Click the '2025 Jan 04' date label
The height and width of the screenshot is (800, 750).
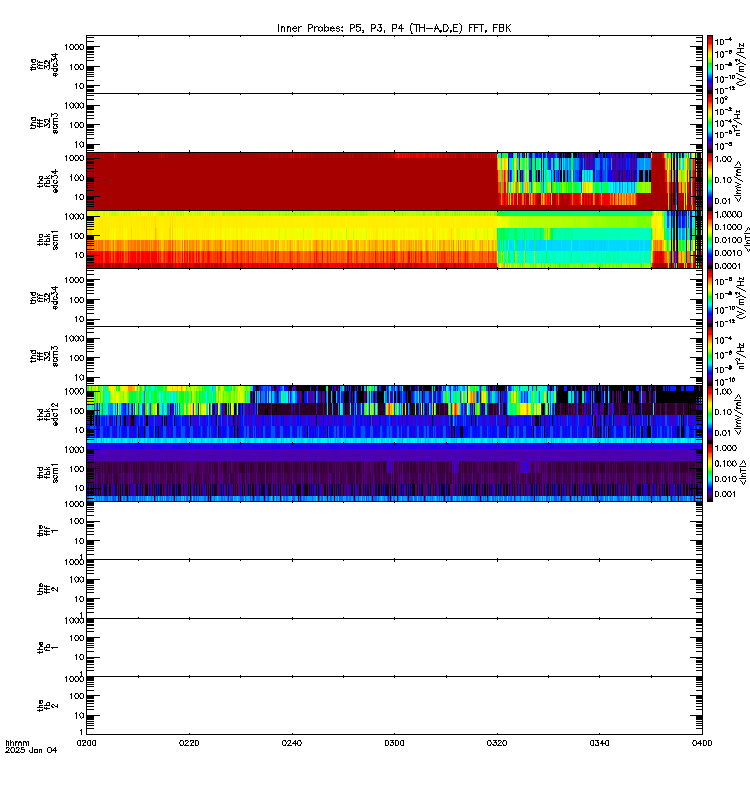pyautogui.click(x=31, y=750)
